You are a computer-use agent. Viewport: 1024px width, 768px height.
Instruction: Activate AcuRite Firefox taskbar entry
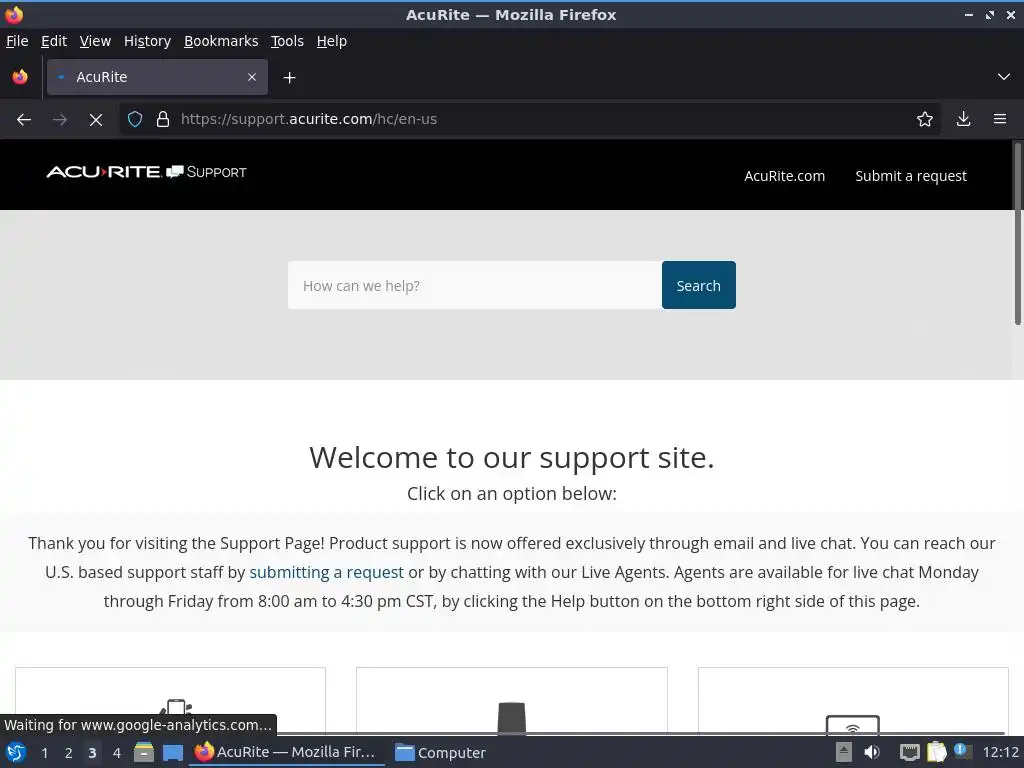[287, 752]
